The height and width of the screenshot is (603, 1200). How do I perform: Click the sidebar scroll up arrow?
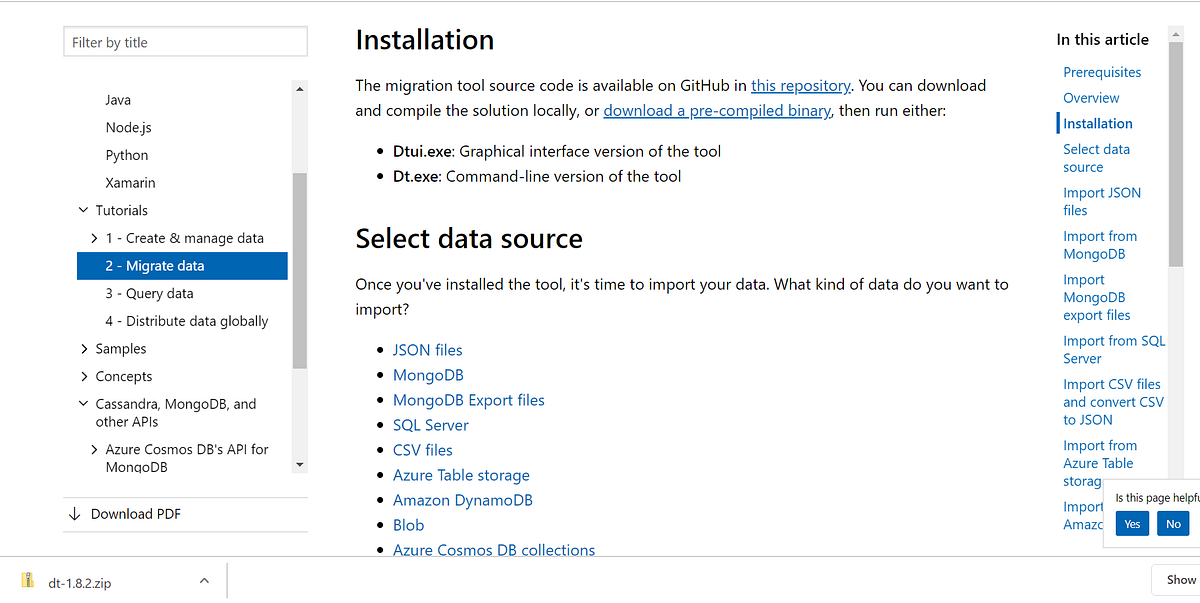click(x=300, y=89)
